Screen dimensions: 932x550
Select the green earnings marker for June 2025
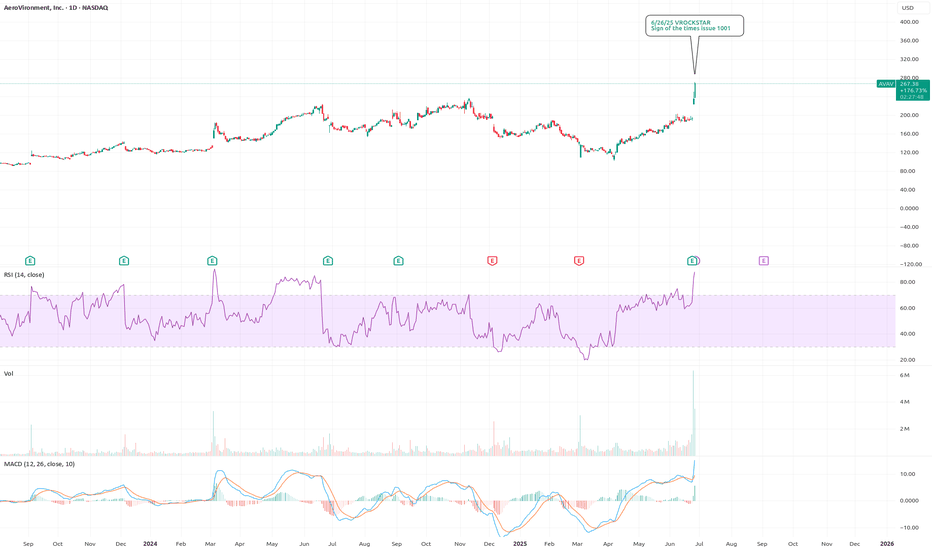click(x=692, y=260)
